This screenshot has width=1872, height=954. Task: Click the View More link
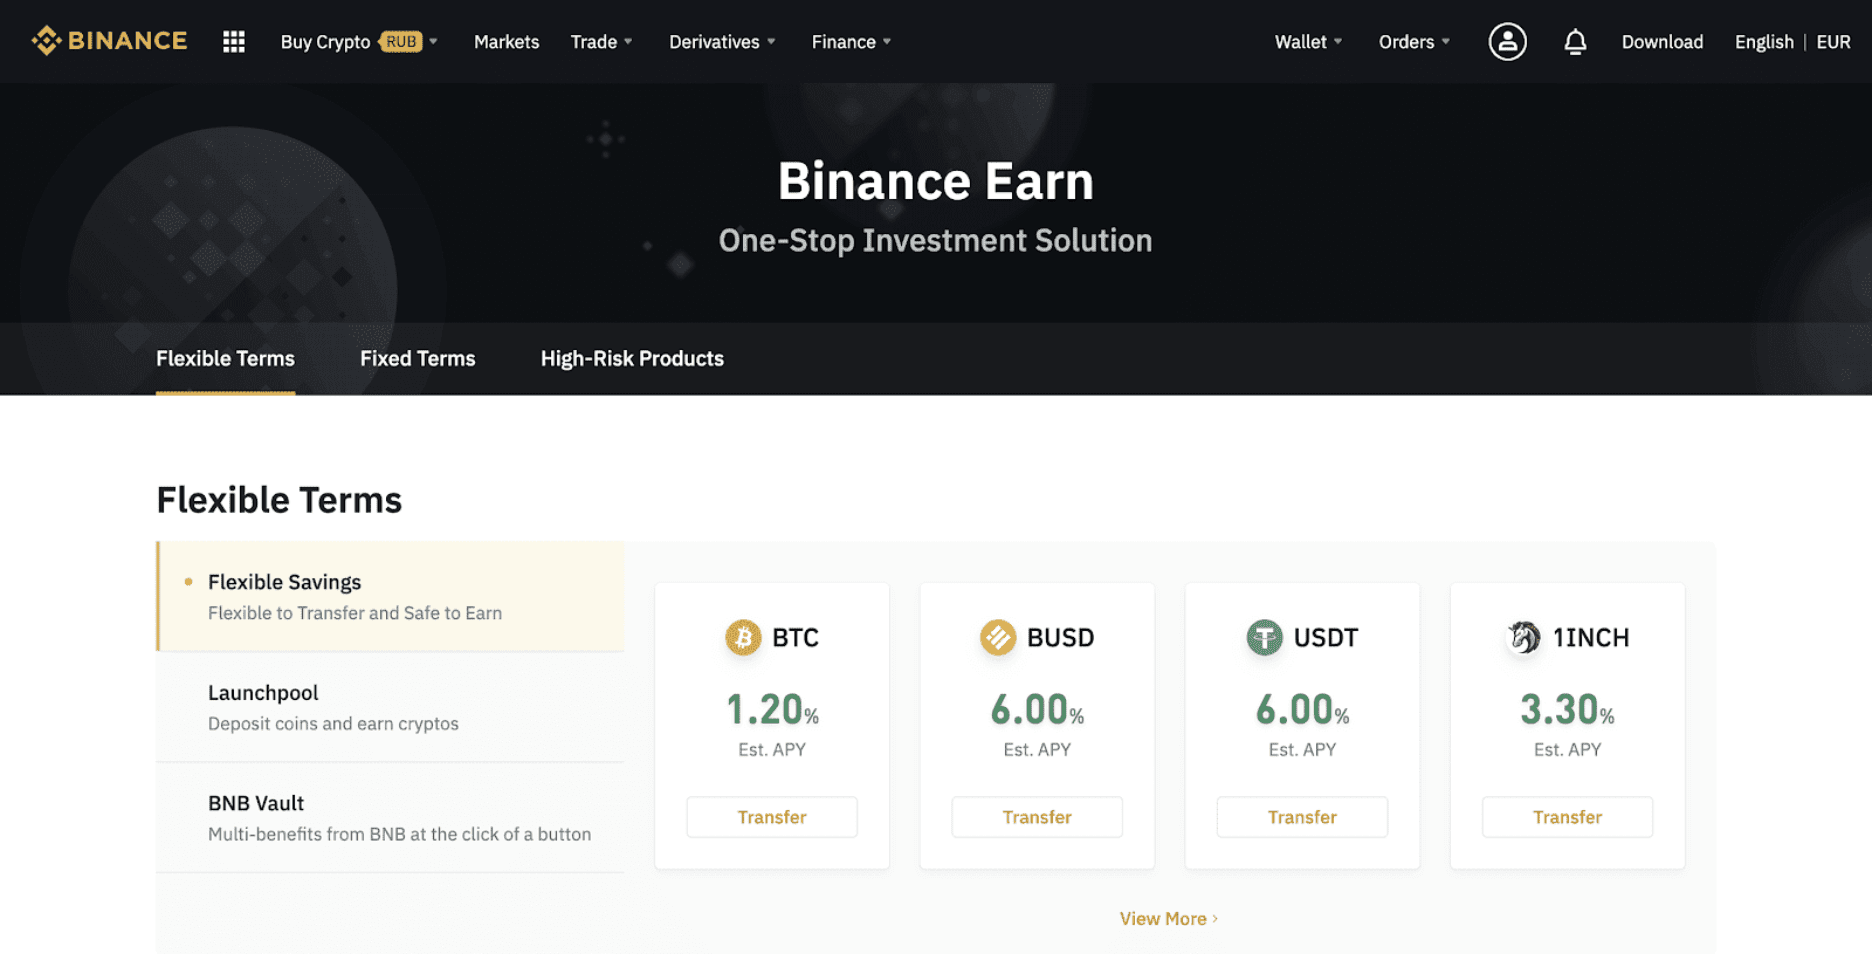point(1168,918)
